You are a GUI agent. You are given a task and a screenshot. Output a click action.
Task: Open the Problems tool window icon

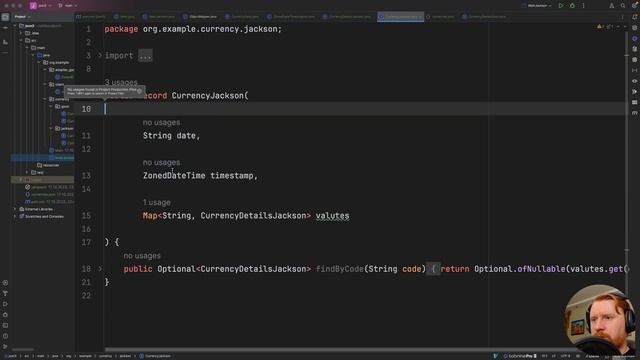5,336
